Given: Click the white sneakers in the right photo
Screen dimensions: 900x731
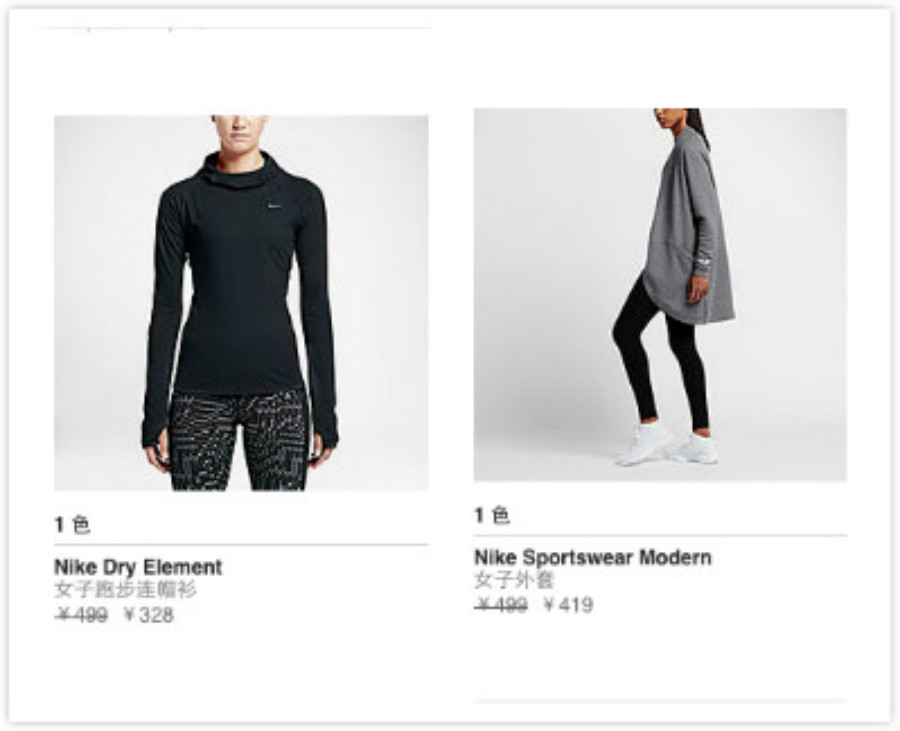Looking at the screenshot, I should [x=668, y=445].
